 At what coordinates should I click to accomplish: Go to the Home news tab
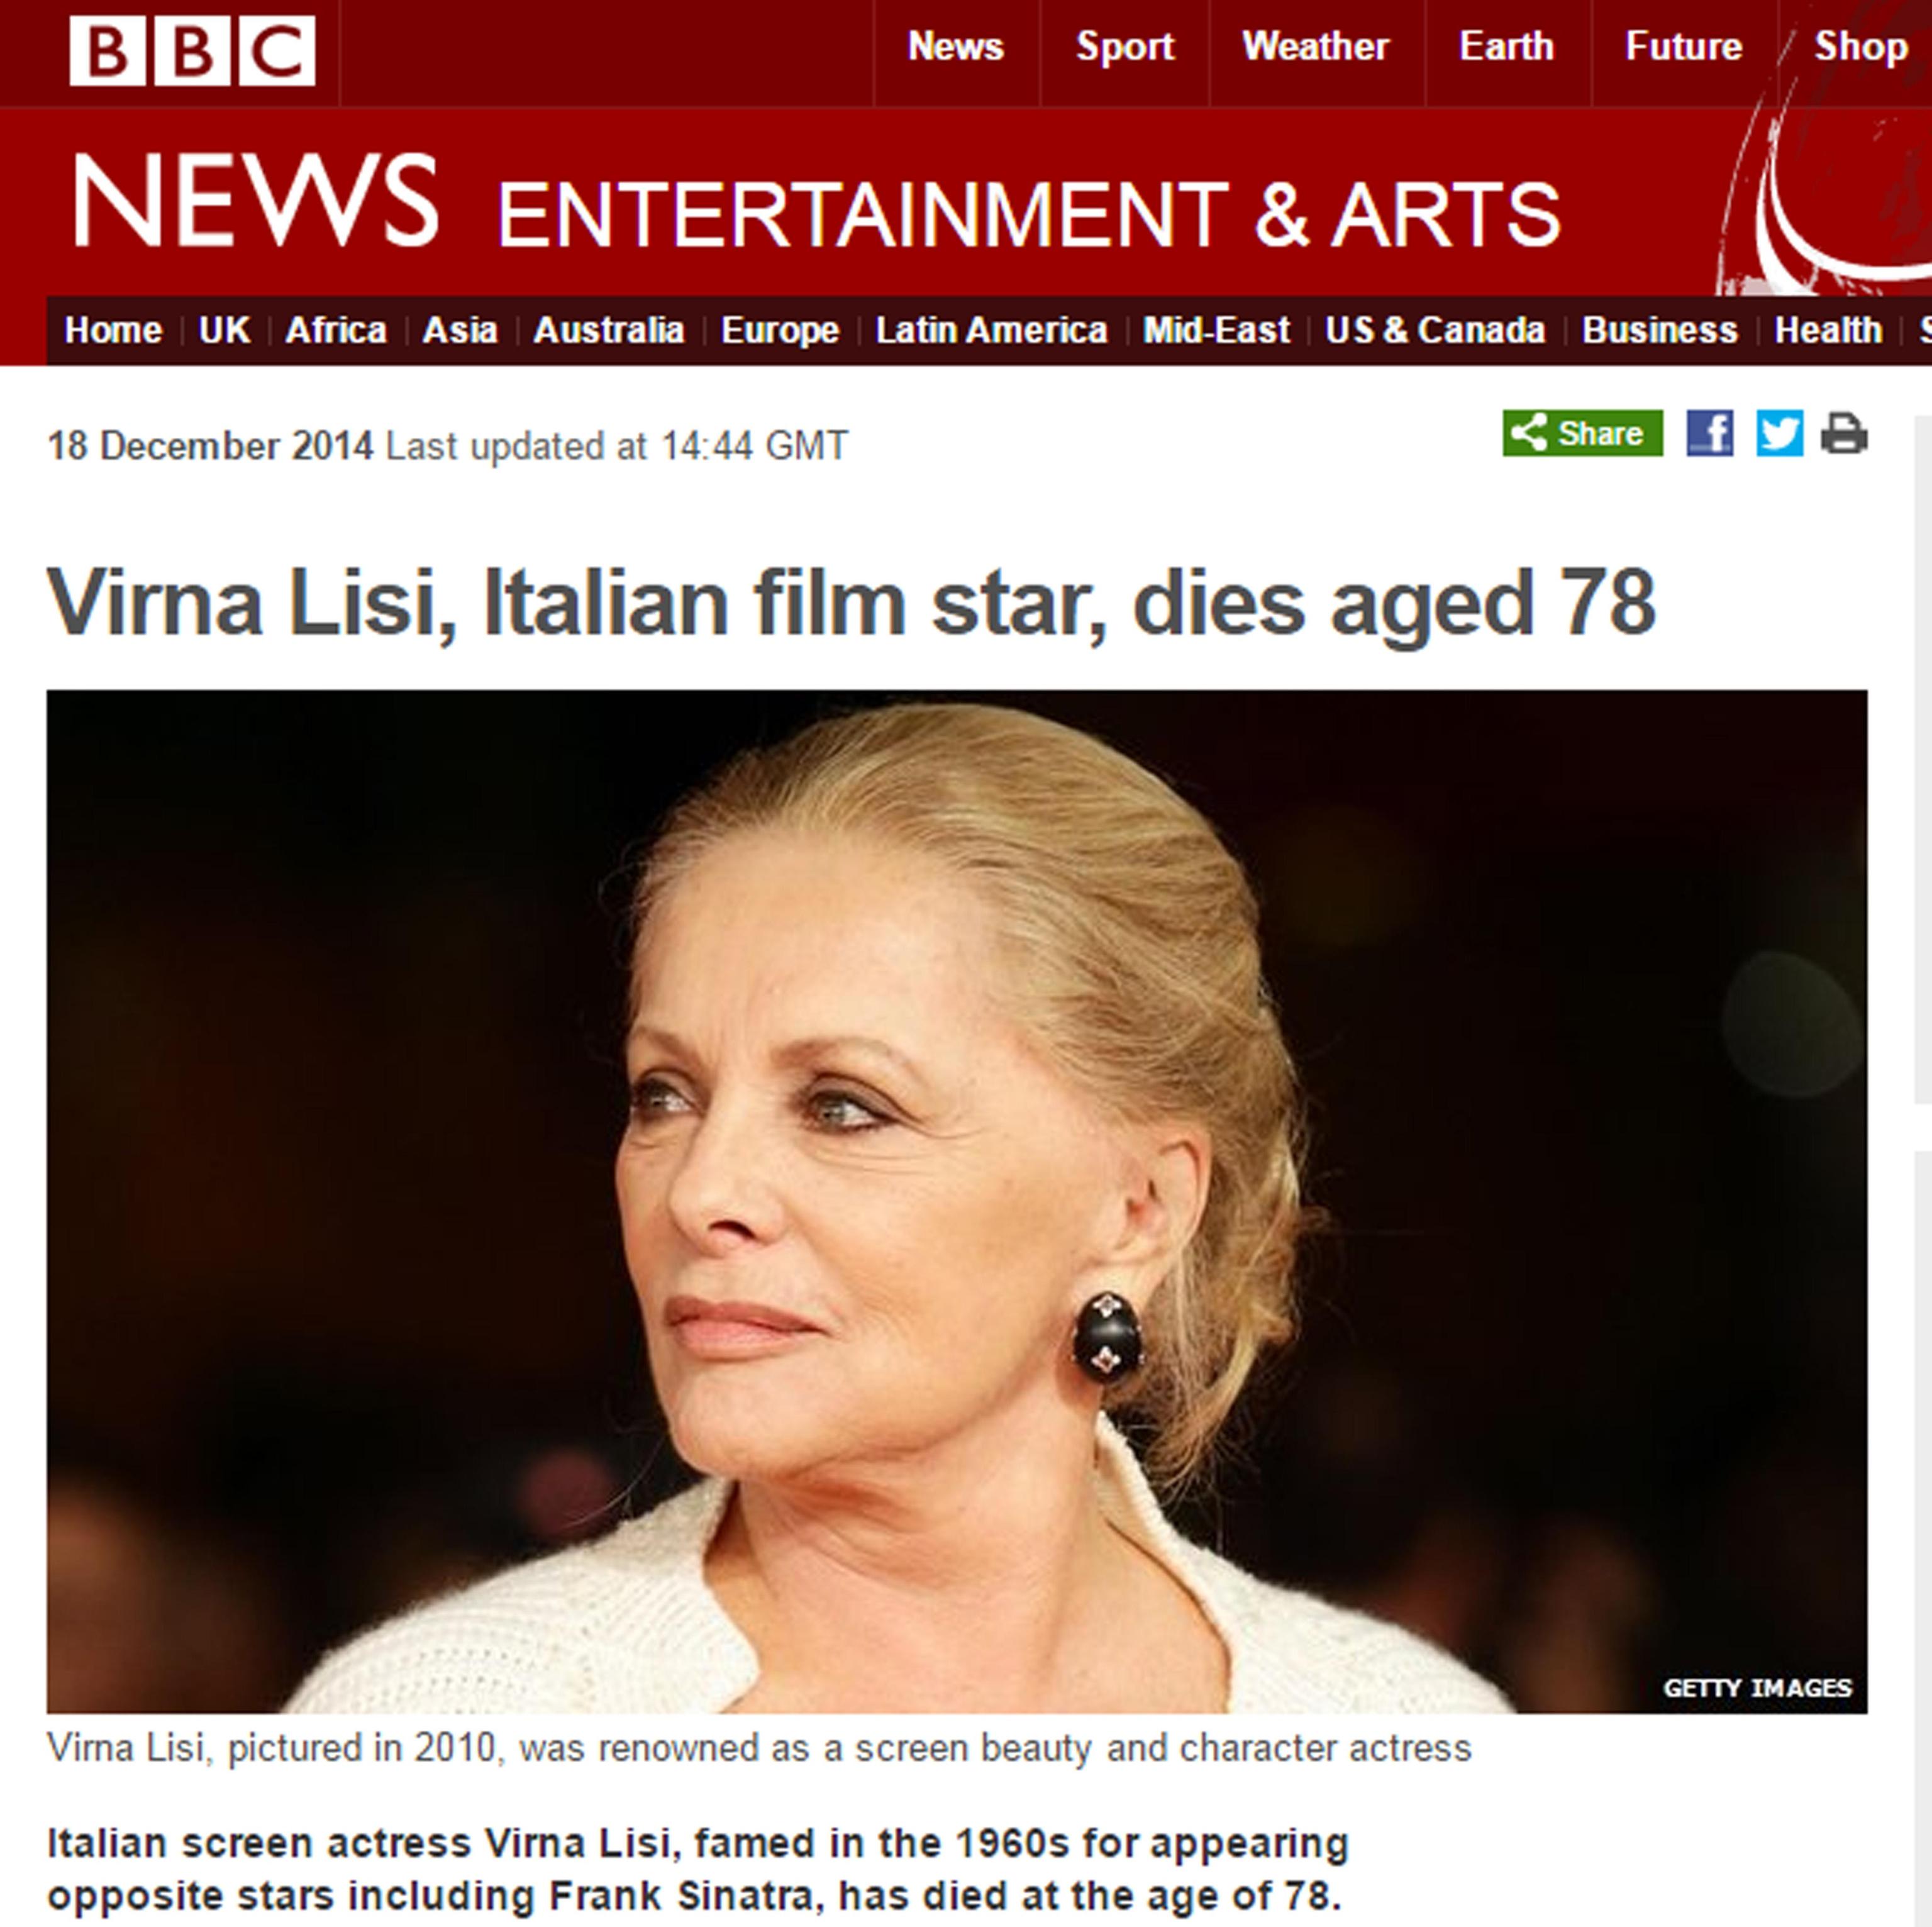(x=113, y=330)
